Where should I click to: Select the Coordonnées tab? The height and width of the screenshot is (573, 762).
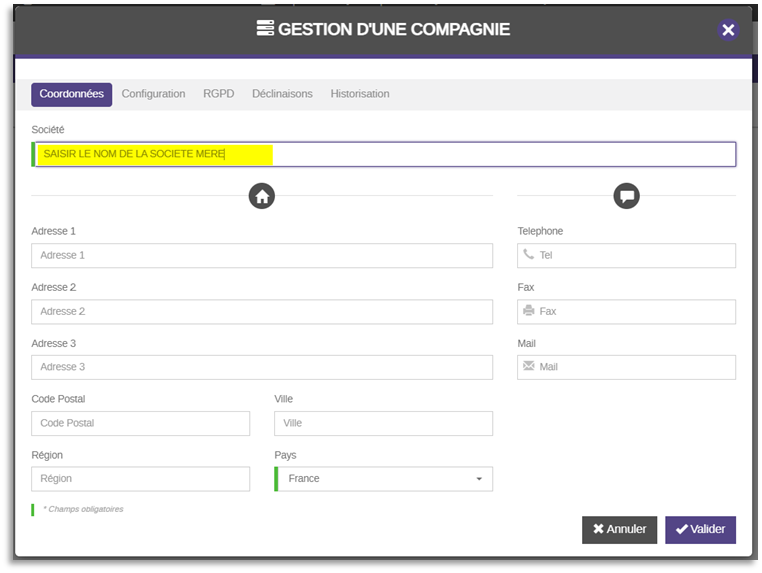click(x=71, y=94)
